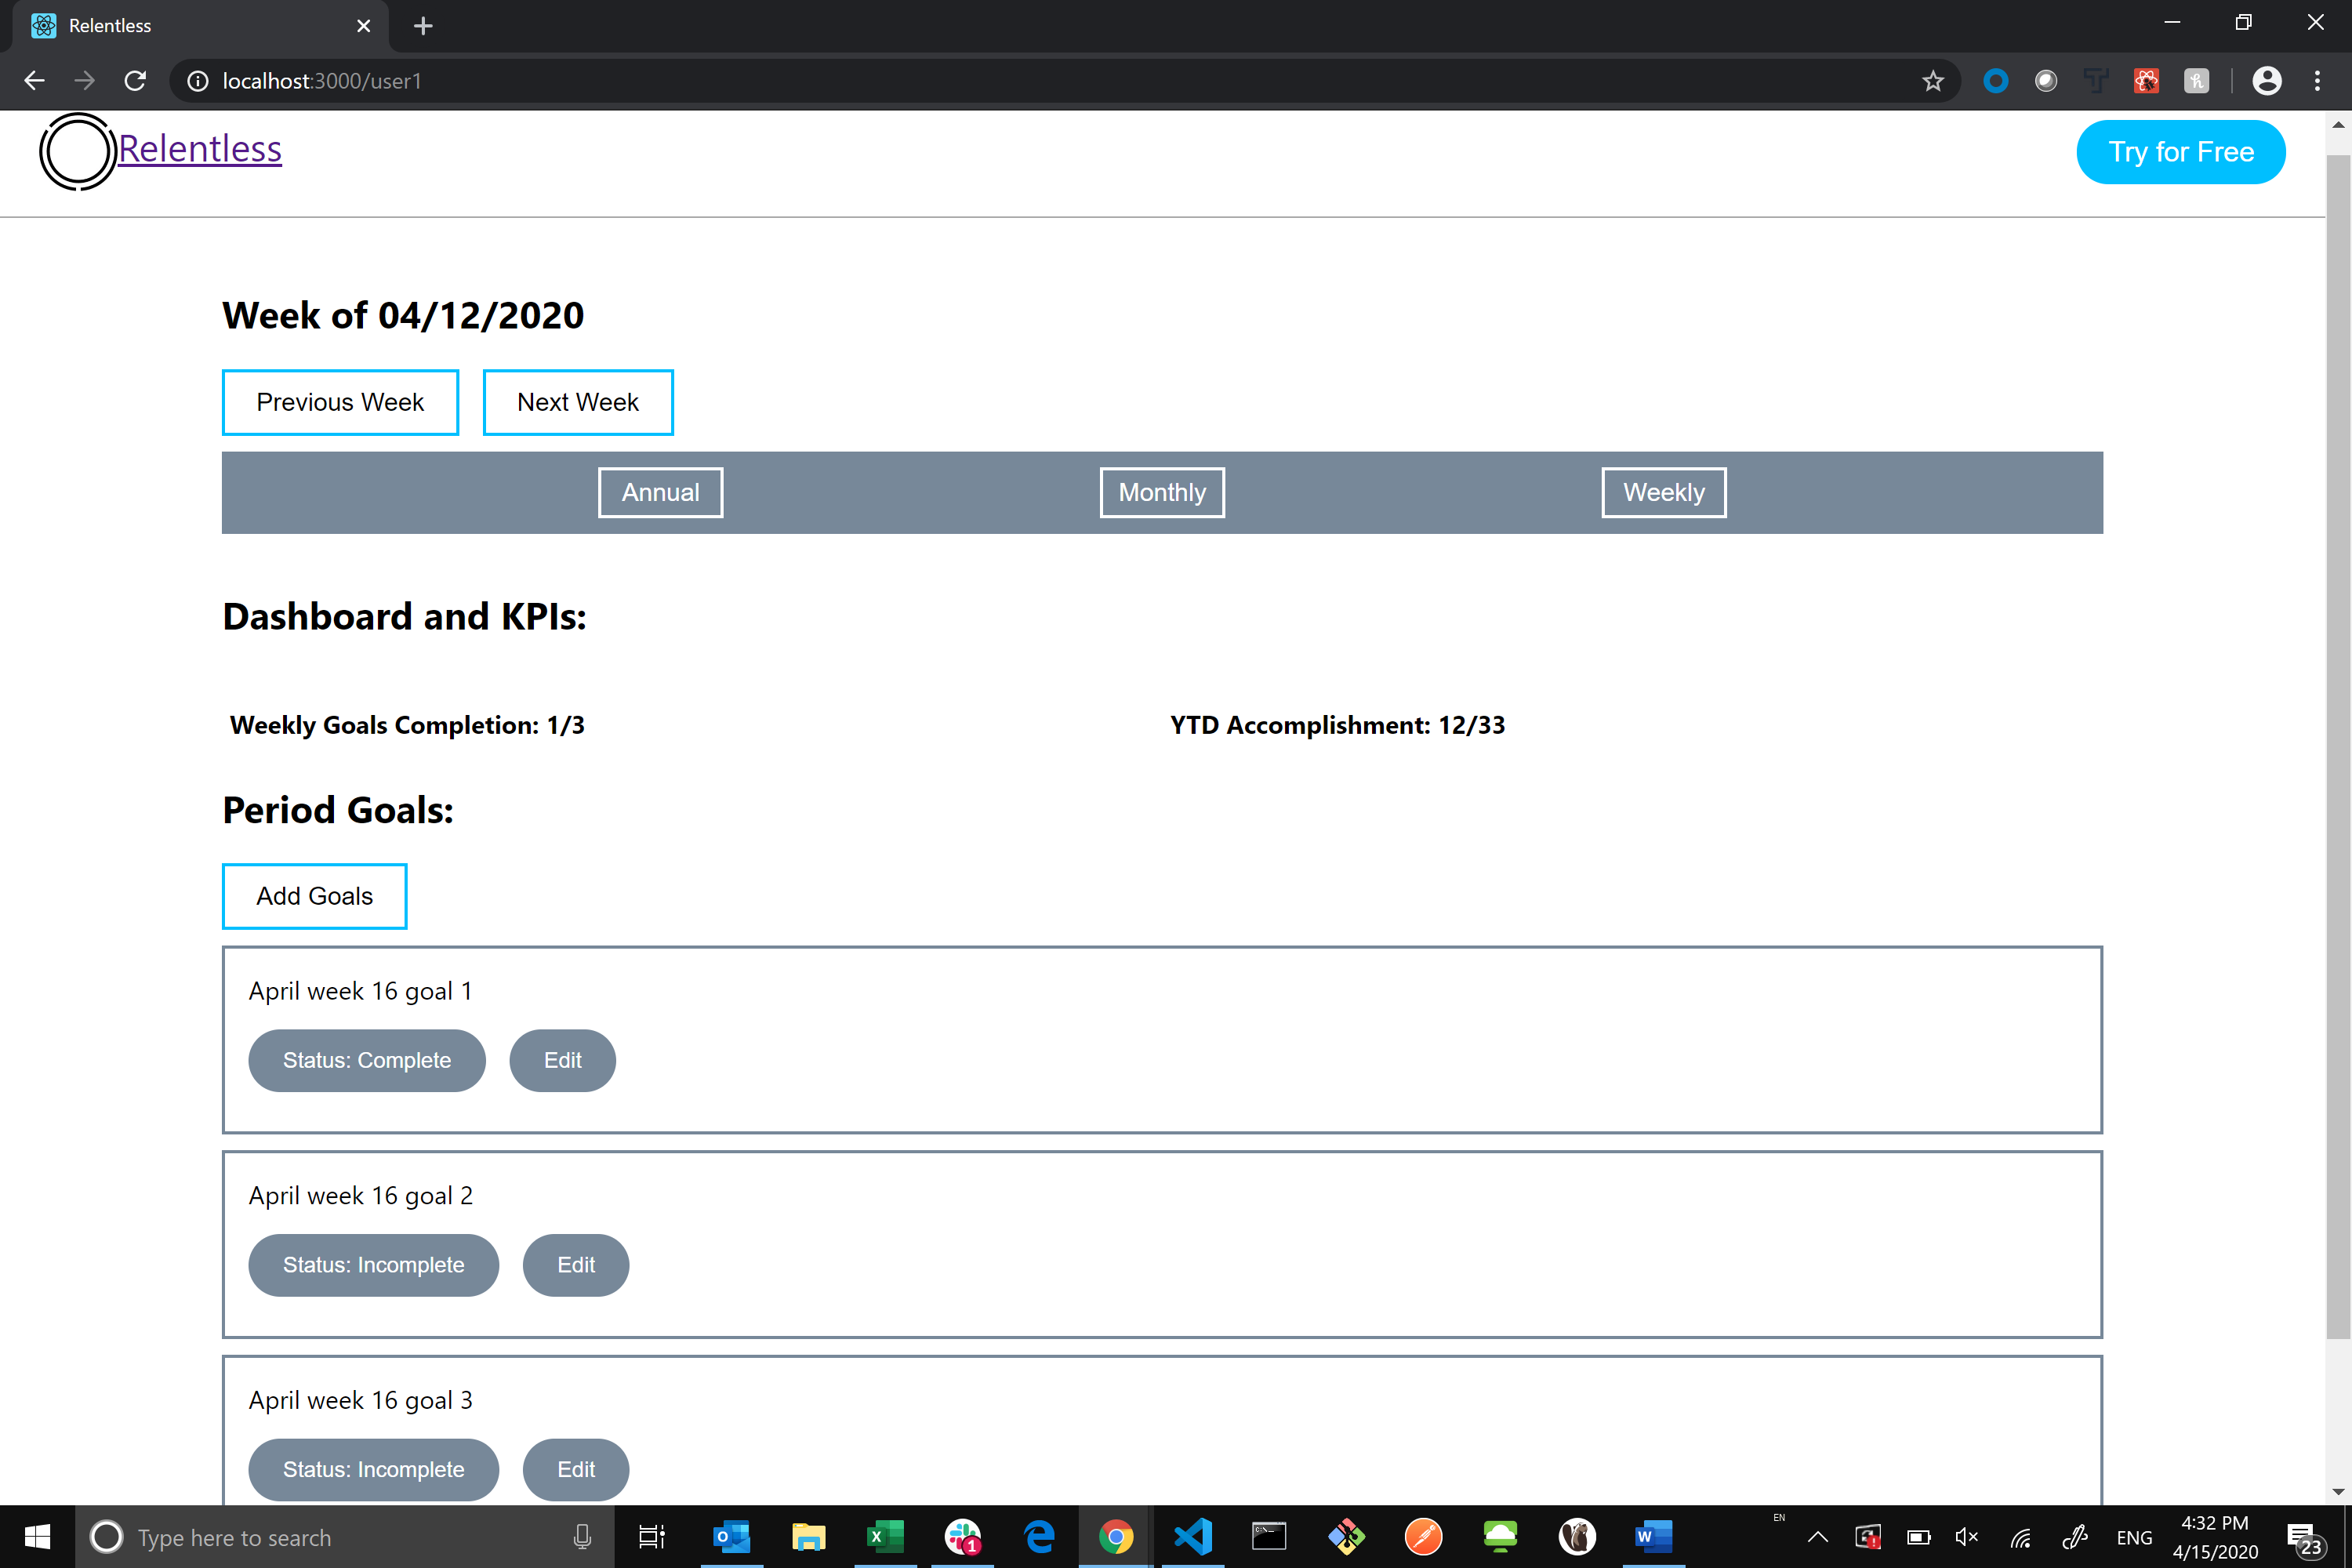The width and height of the screenshot is (2352, 1568).
Task: Open Slack from the taskbar
Action: click(x=962, y=1537)
